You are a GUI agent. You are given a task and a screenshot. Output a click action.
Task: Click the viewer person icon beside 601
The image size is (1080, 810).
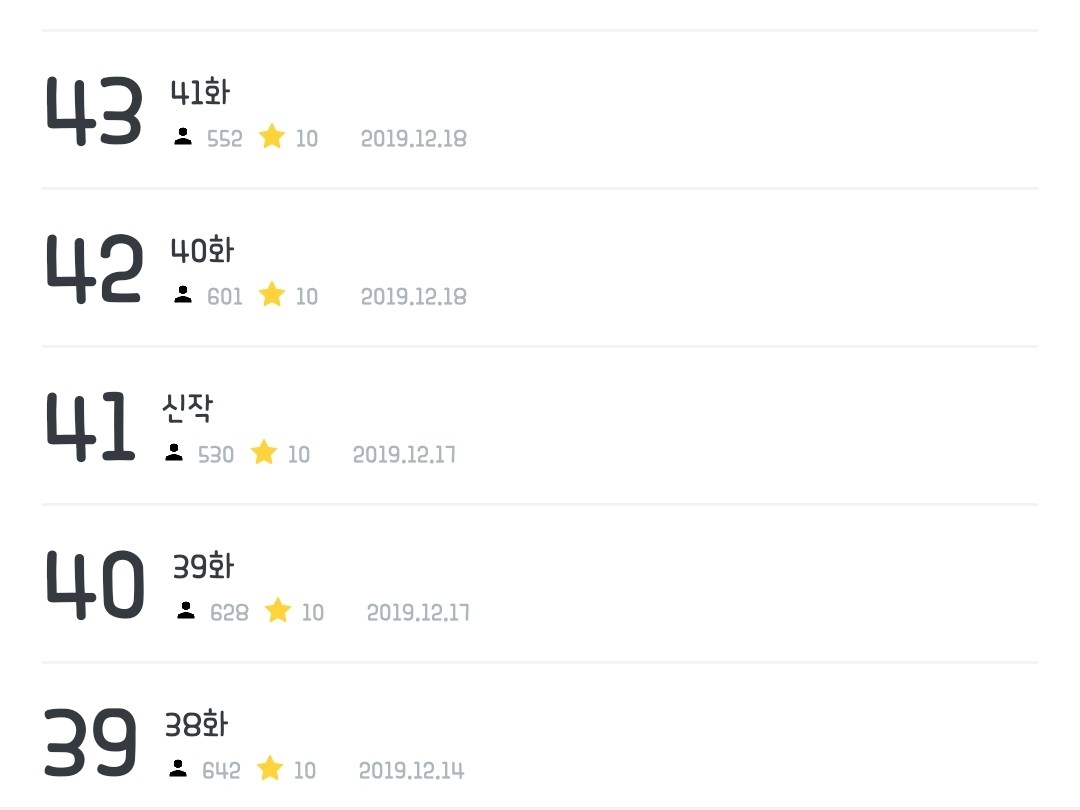[183, 295]
